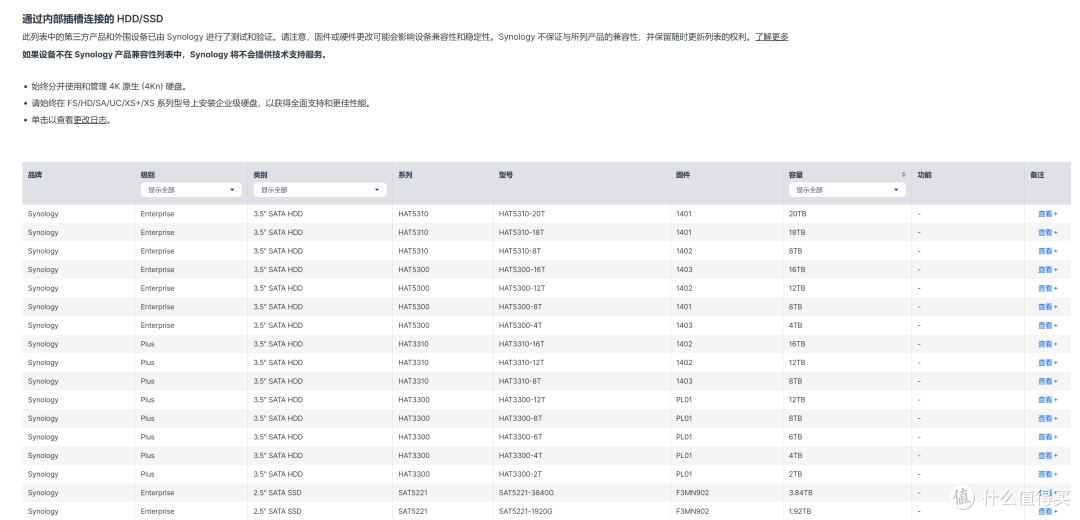Click 2.5" SATA SSD cell for SAT5221-1920G

coord(277,512)
